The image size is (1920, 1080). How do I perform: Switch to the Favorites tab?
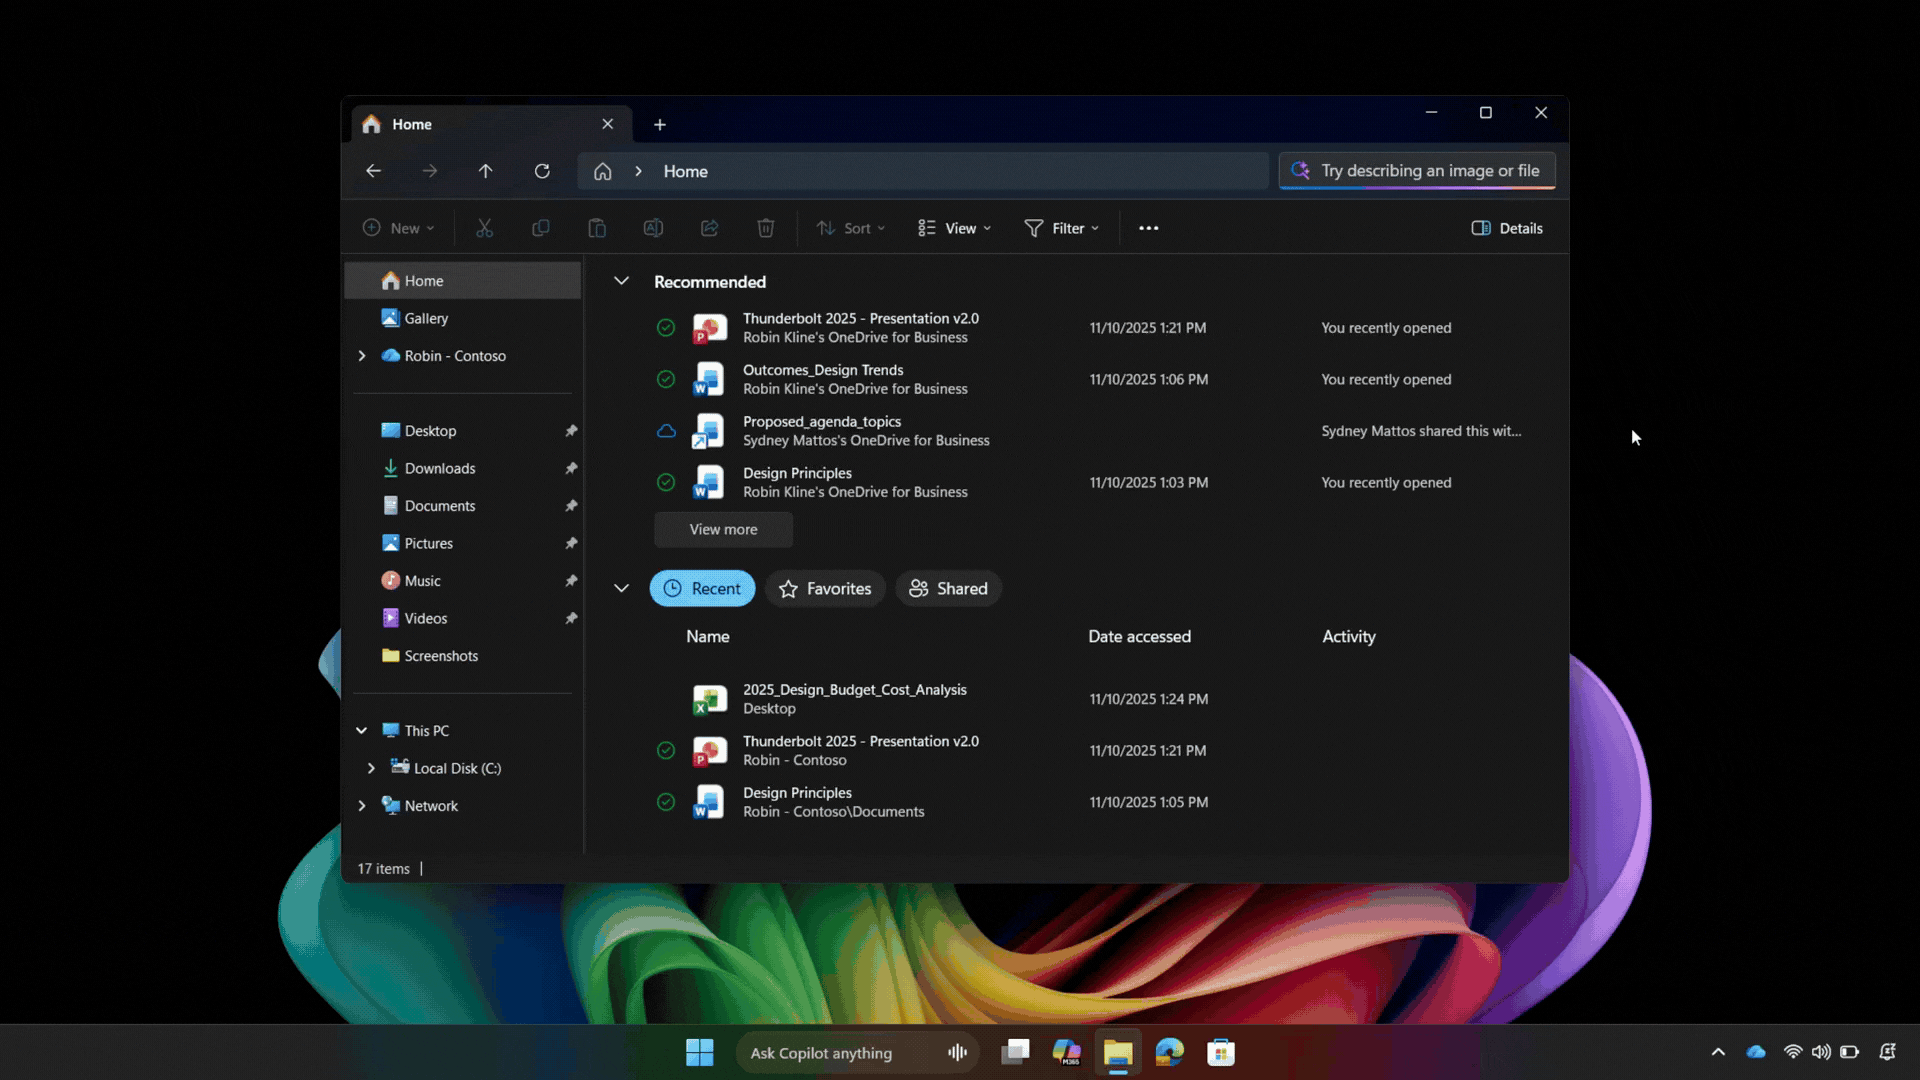coord(825,588)
